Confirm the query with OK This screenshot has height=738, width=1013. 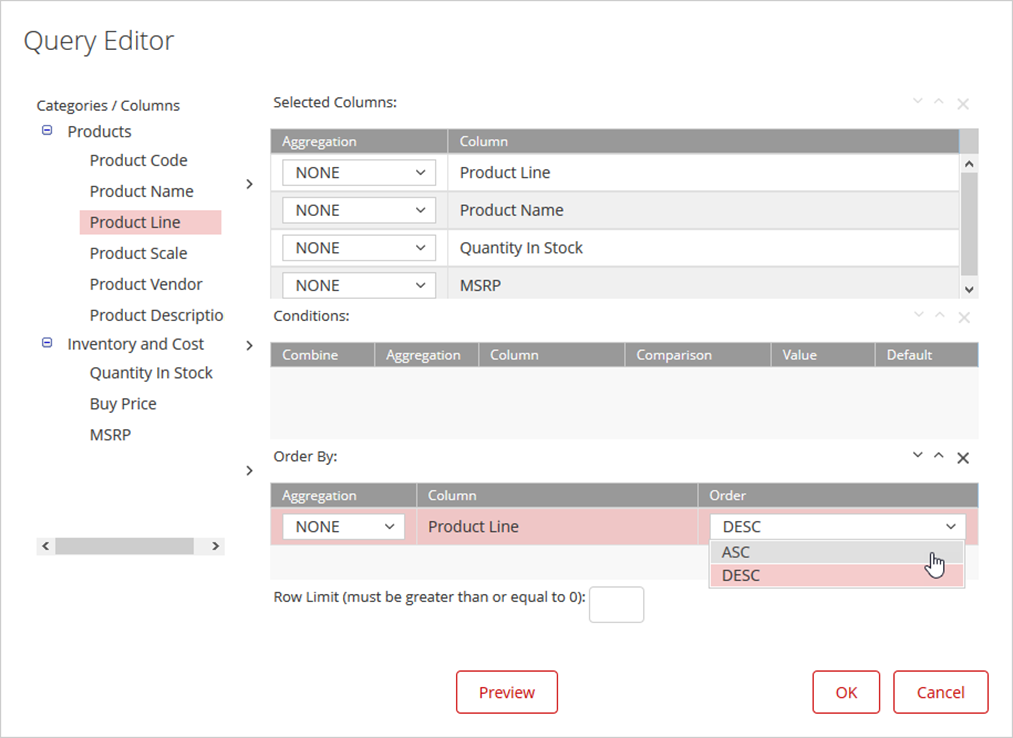tap(846, 692)
